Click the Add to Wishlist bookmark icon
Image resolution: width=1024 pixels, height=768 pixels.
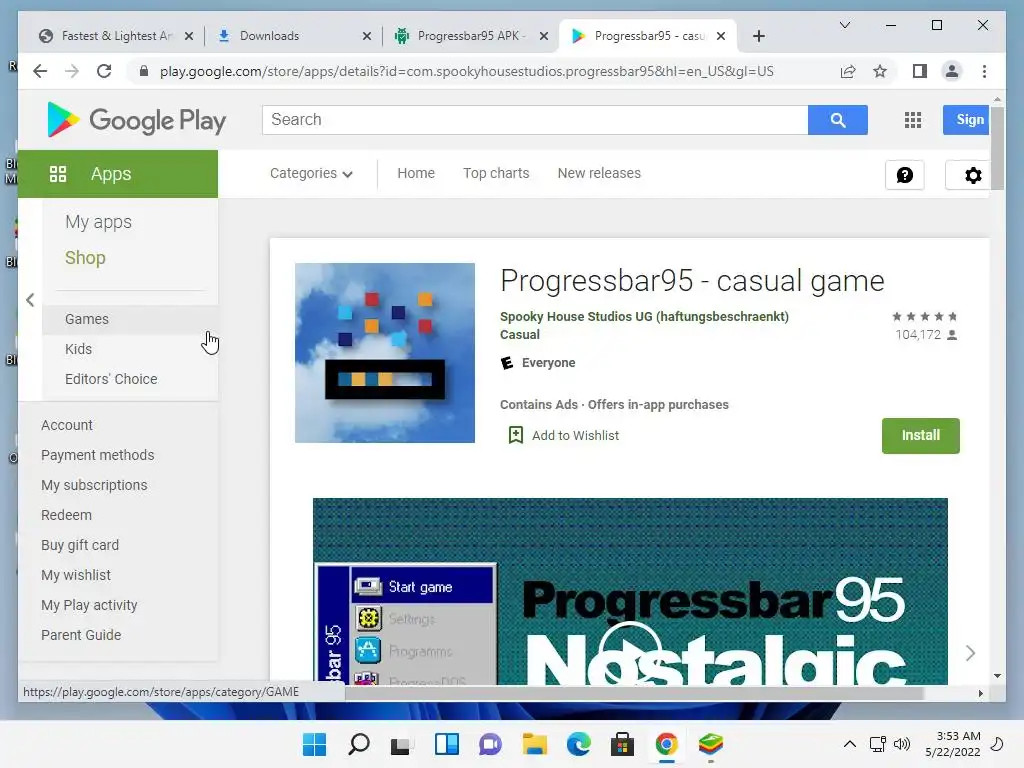point(515,435)
